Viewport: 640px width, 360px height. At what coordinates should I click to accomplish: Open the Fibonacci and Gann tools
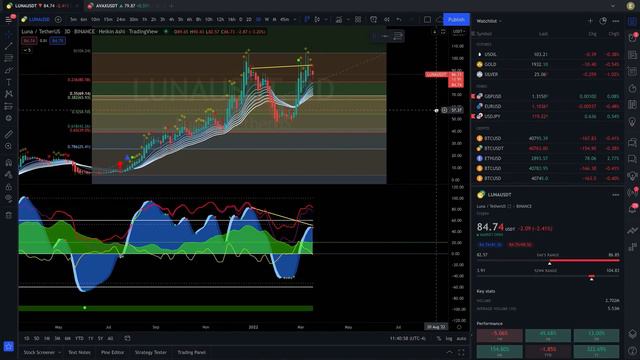click(x=9, y=58)
